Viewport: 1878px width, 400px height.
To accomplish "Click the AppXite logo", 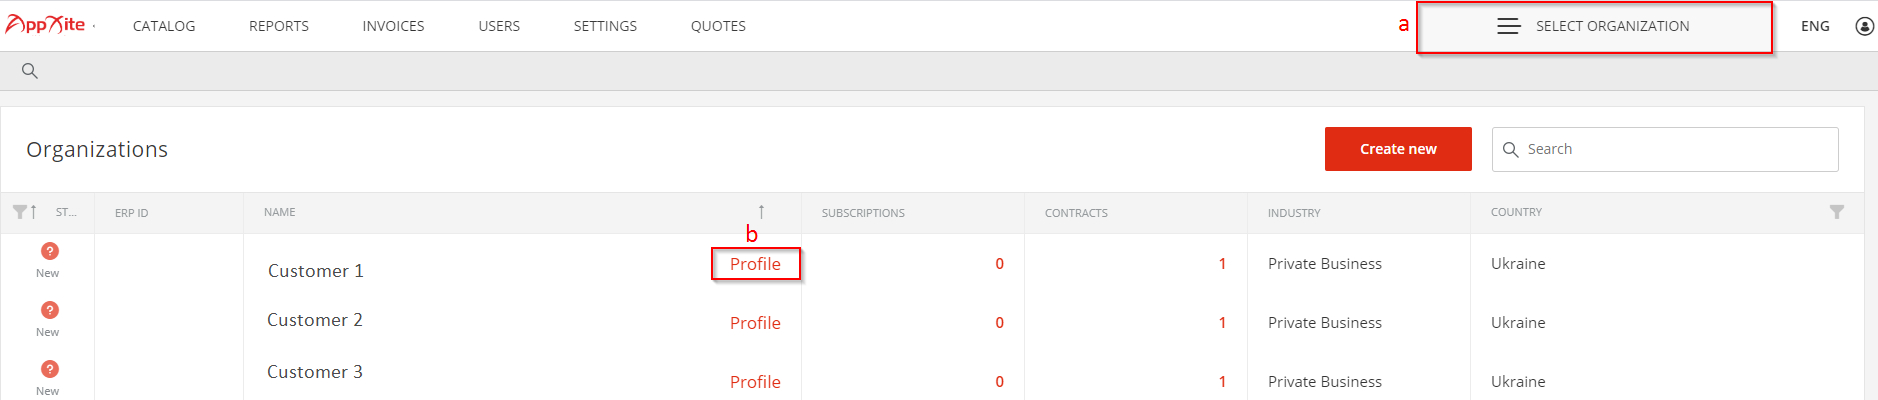I will 46,25.
